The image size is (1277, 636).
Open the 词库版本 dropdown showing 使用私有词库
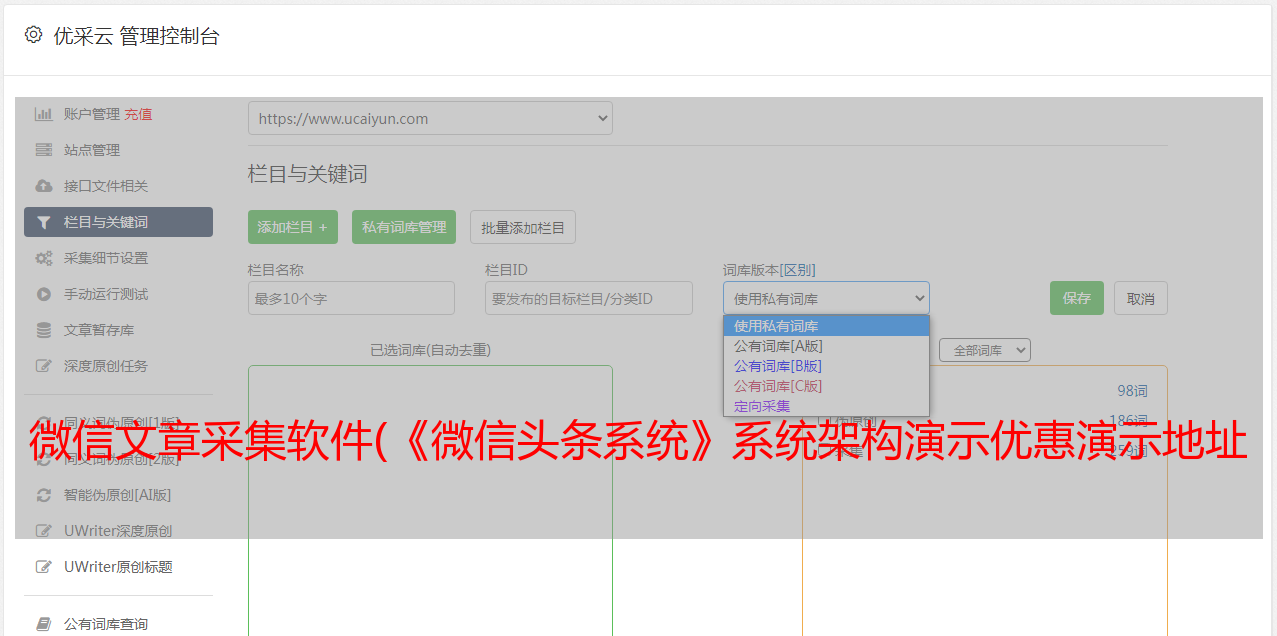tap(826, 298)
